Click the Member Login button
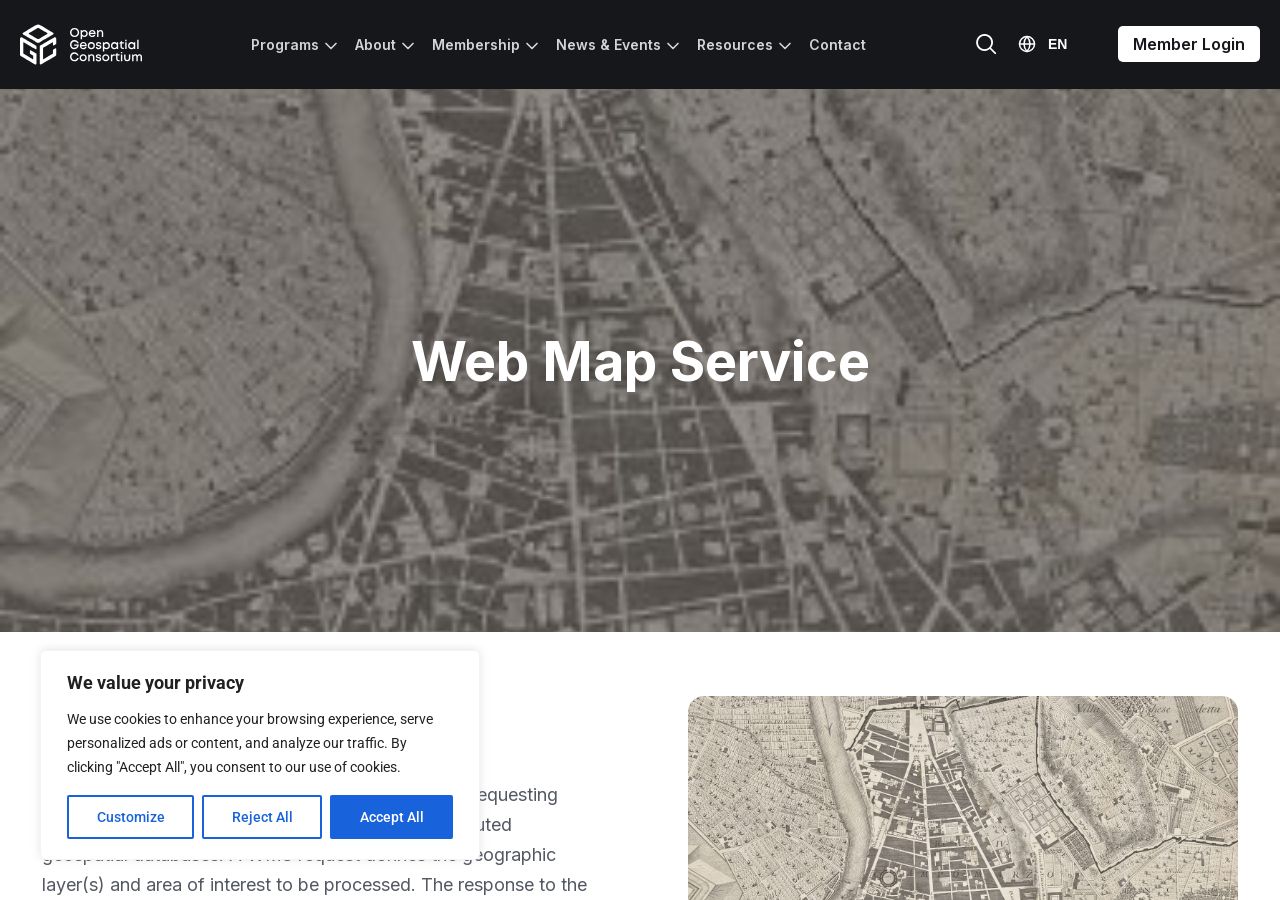 pos(1189,44)
